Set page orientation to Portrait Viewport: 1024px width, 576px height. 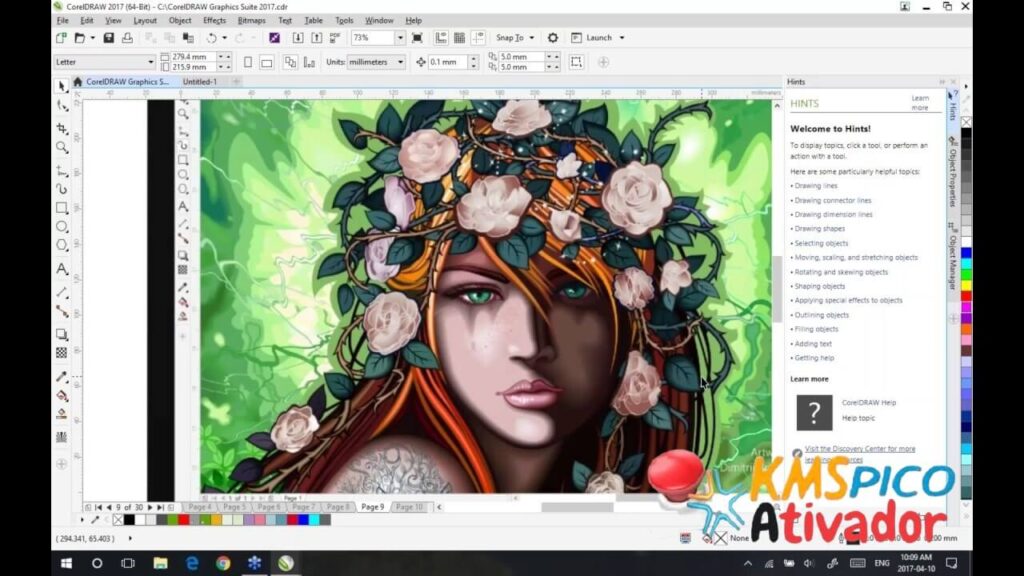(248, 62)
